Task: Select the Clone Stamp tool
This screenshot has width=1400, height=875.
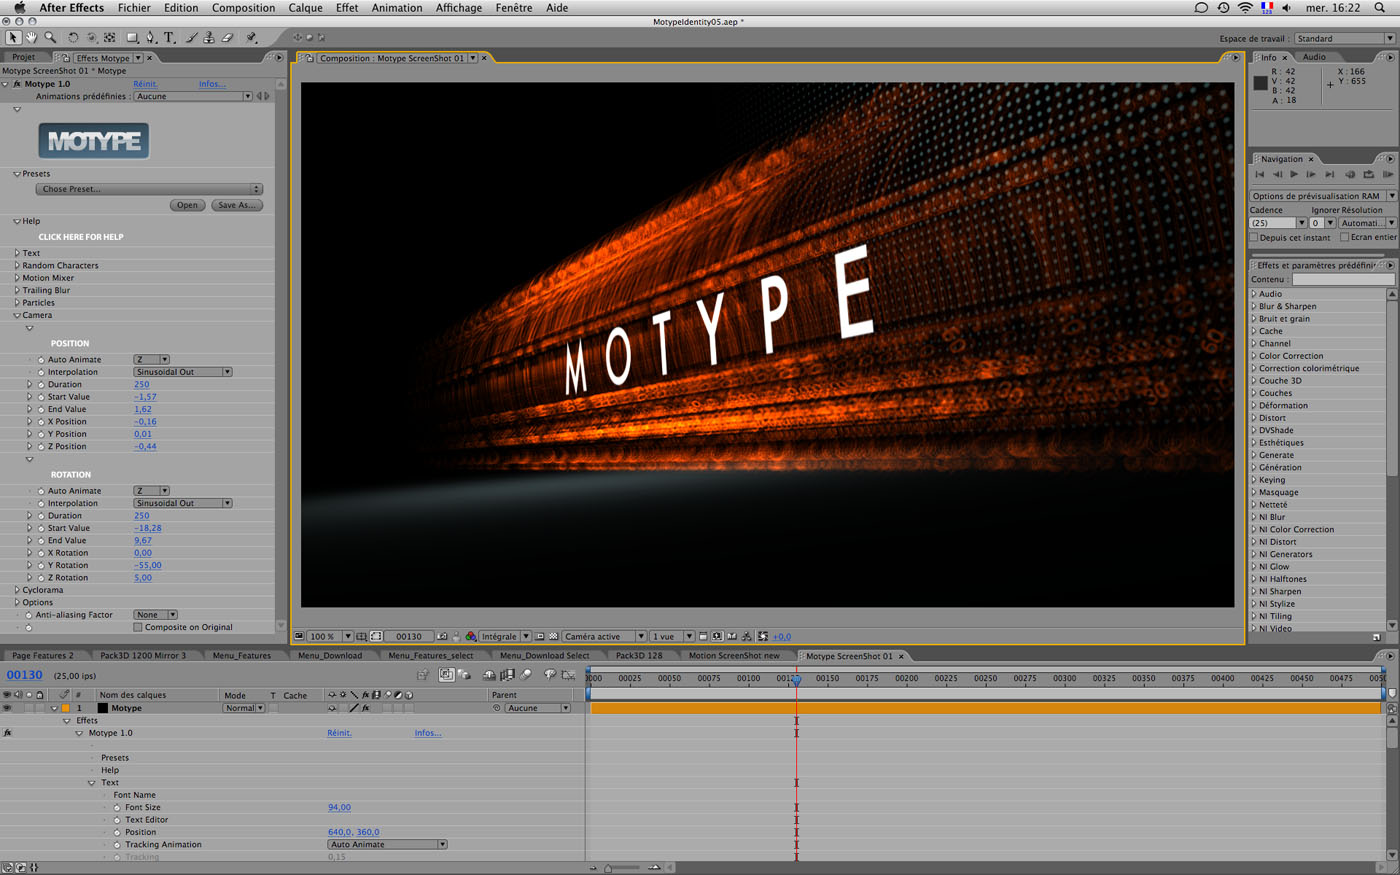Action: point(209,38)
